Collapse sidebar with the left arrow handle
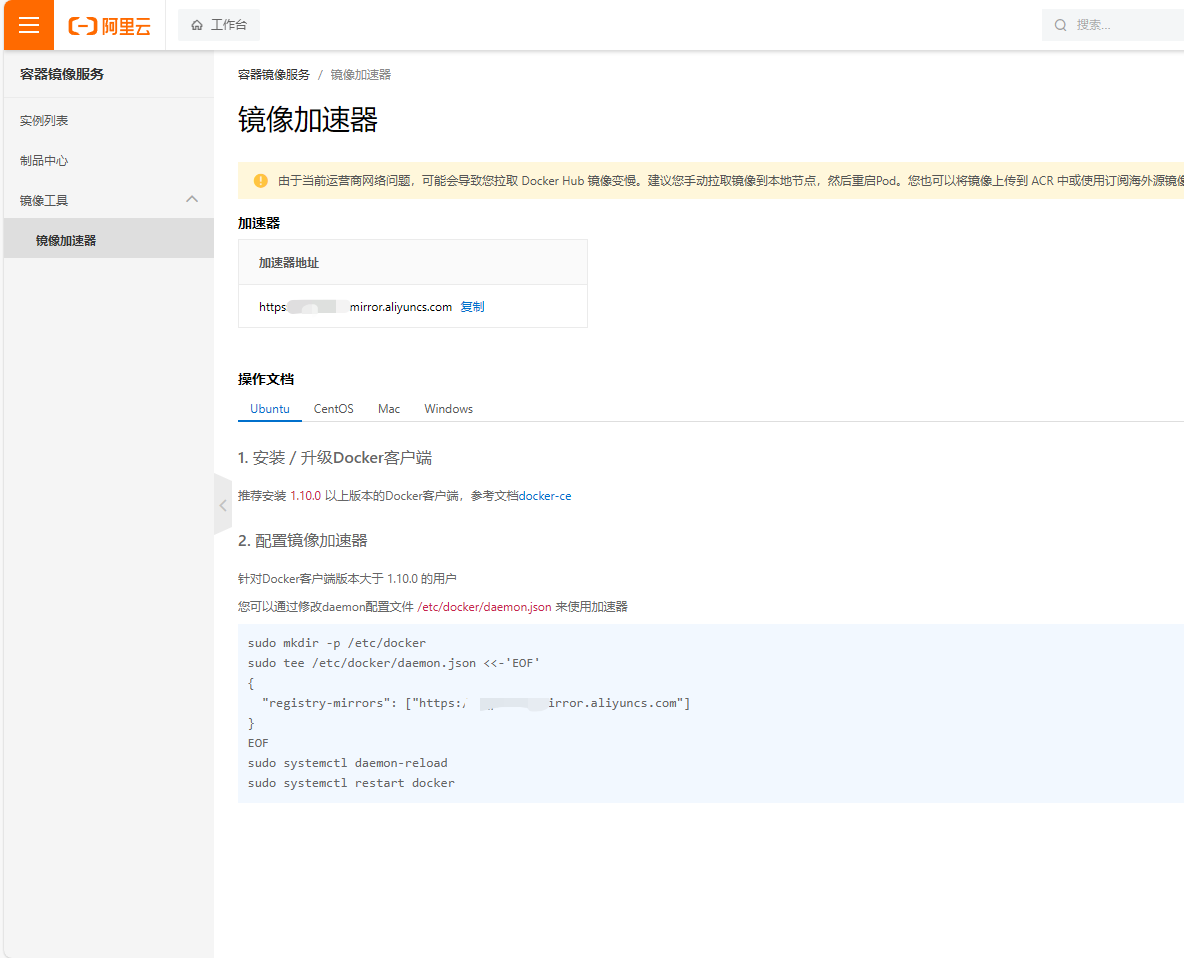1184x958 pixels. click(223, 505)
